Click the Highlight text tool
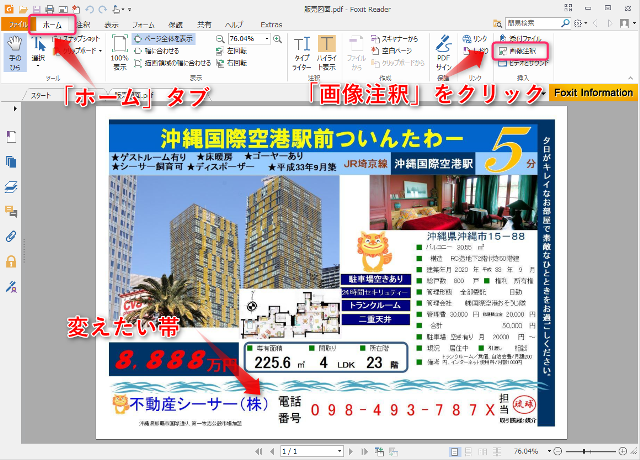 pos(327,50)
